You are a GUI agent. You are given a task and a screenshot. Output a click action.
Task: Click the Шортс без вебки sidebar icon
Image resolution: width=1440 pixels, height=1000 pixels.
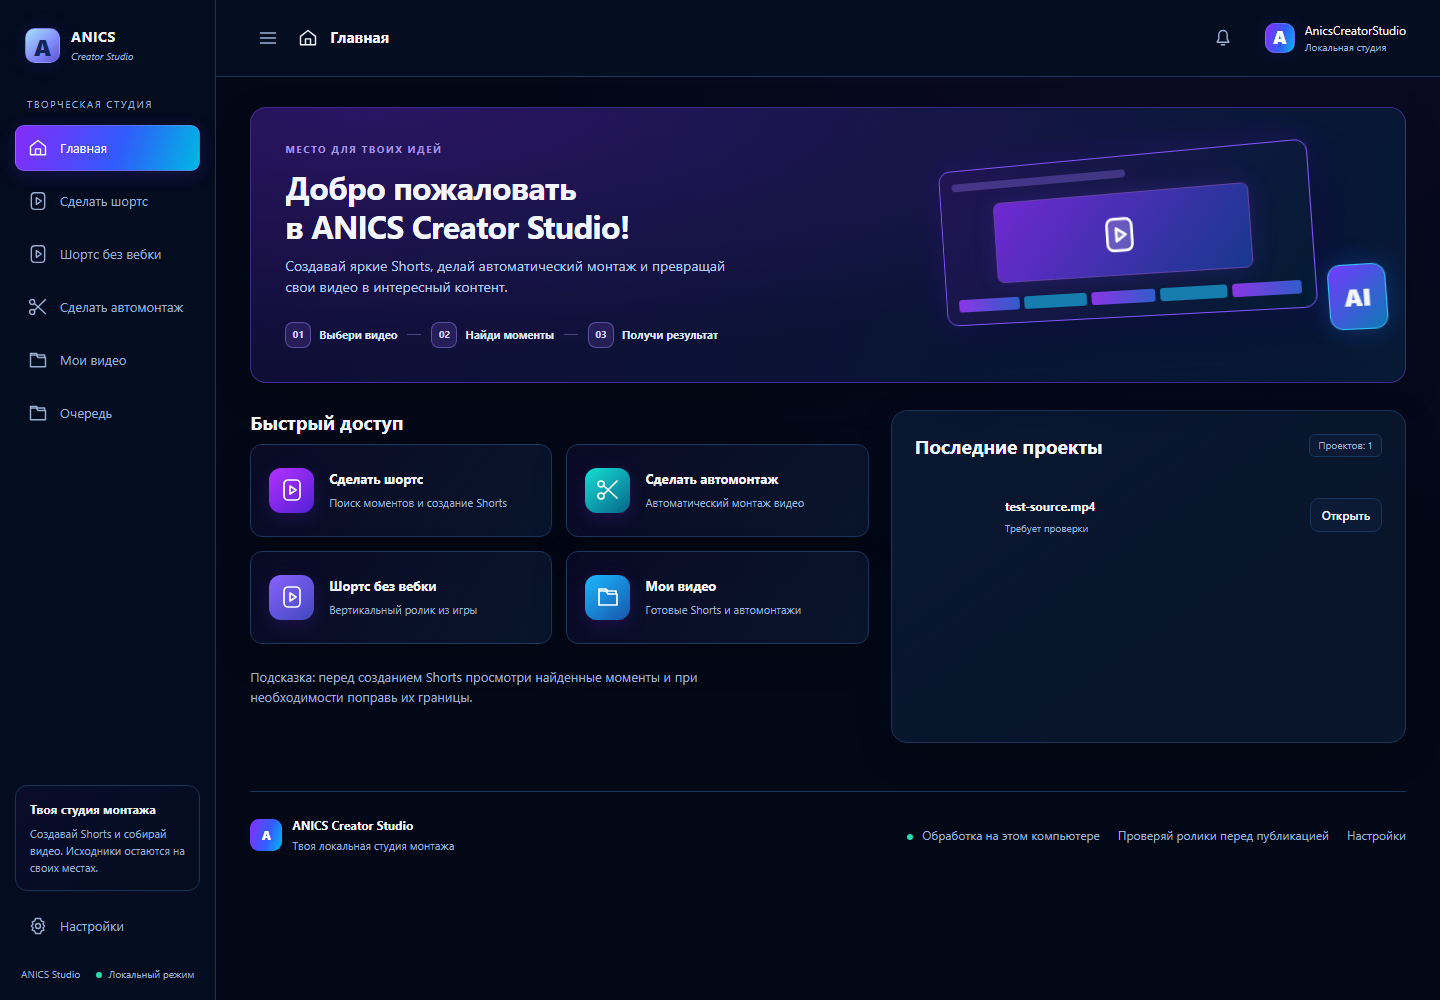pyautogui.click(x=38, y=254)
